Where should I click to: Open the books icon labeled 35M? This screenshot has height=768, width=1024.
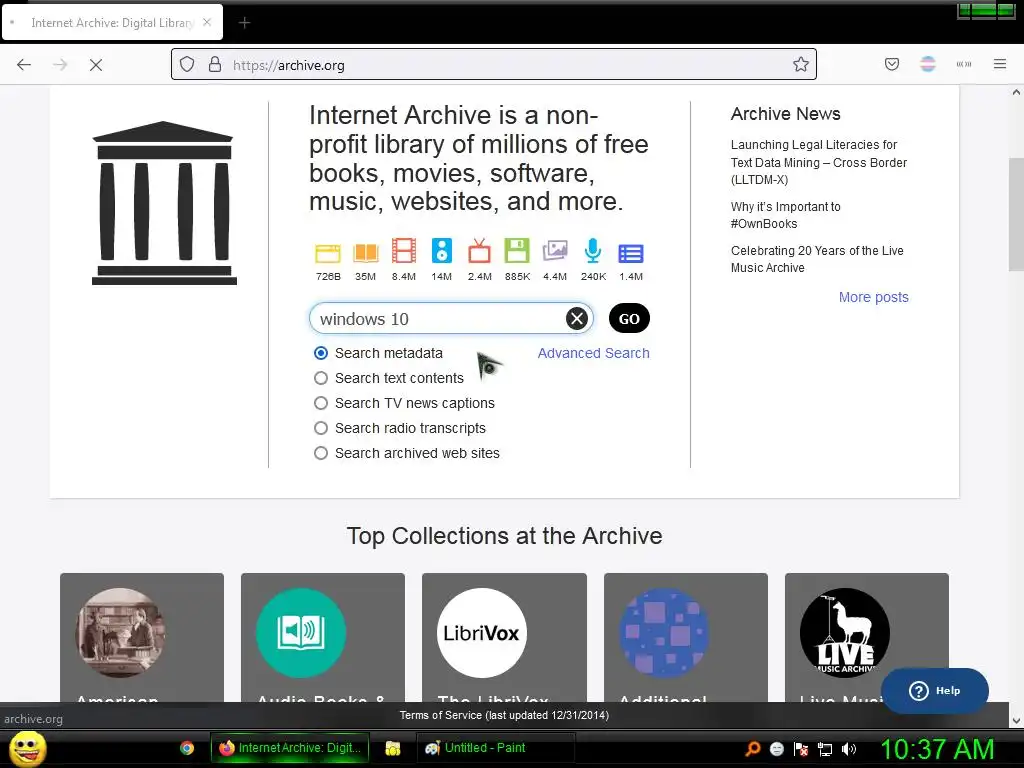tap(366, 253)
